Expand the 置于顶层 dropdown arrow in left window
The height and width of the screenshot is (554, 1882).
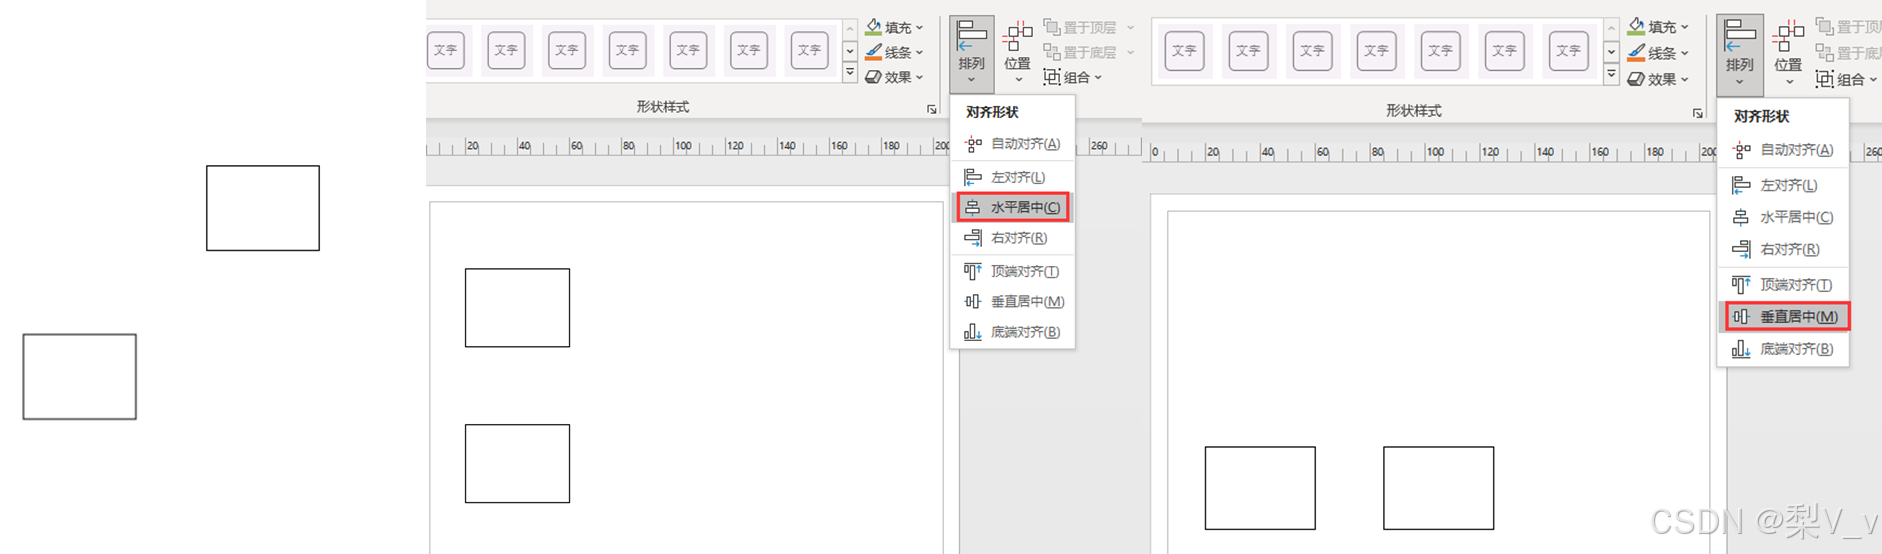(x=1131, y=28)
